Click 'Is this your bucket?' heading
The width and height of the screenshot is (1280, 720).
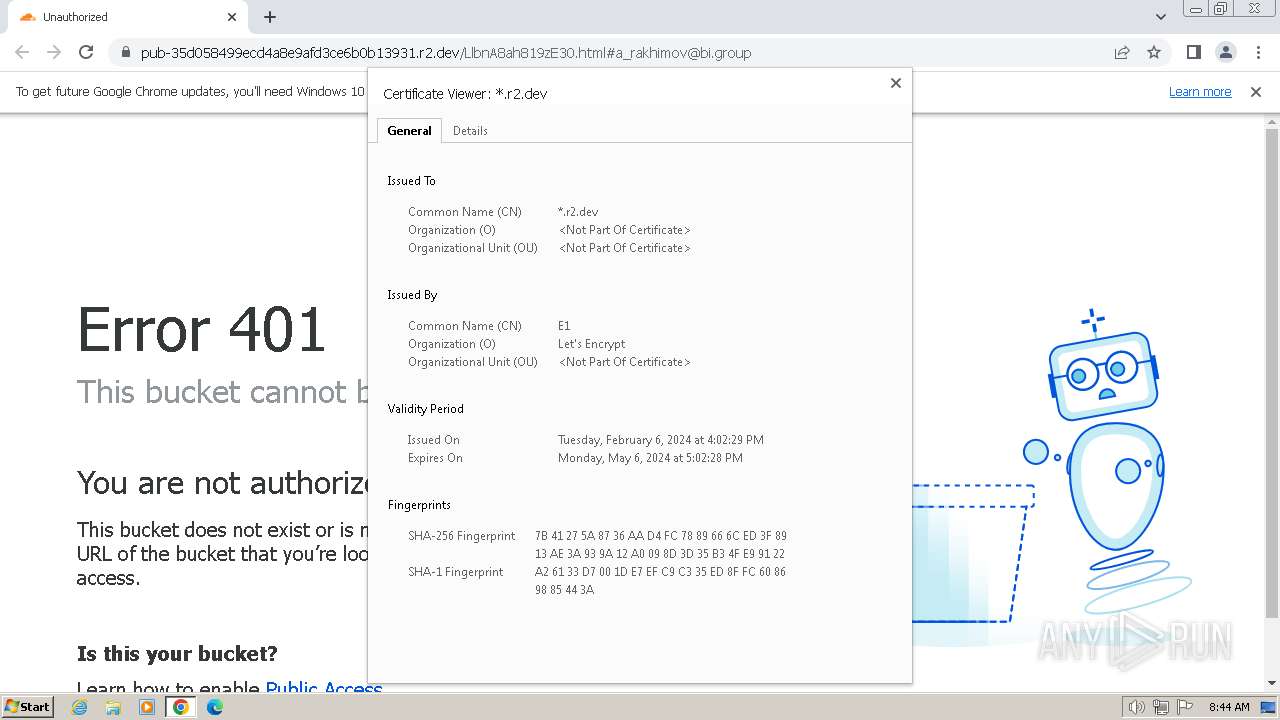pyautogui.click(x=177, y=654)
